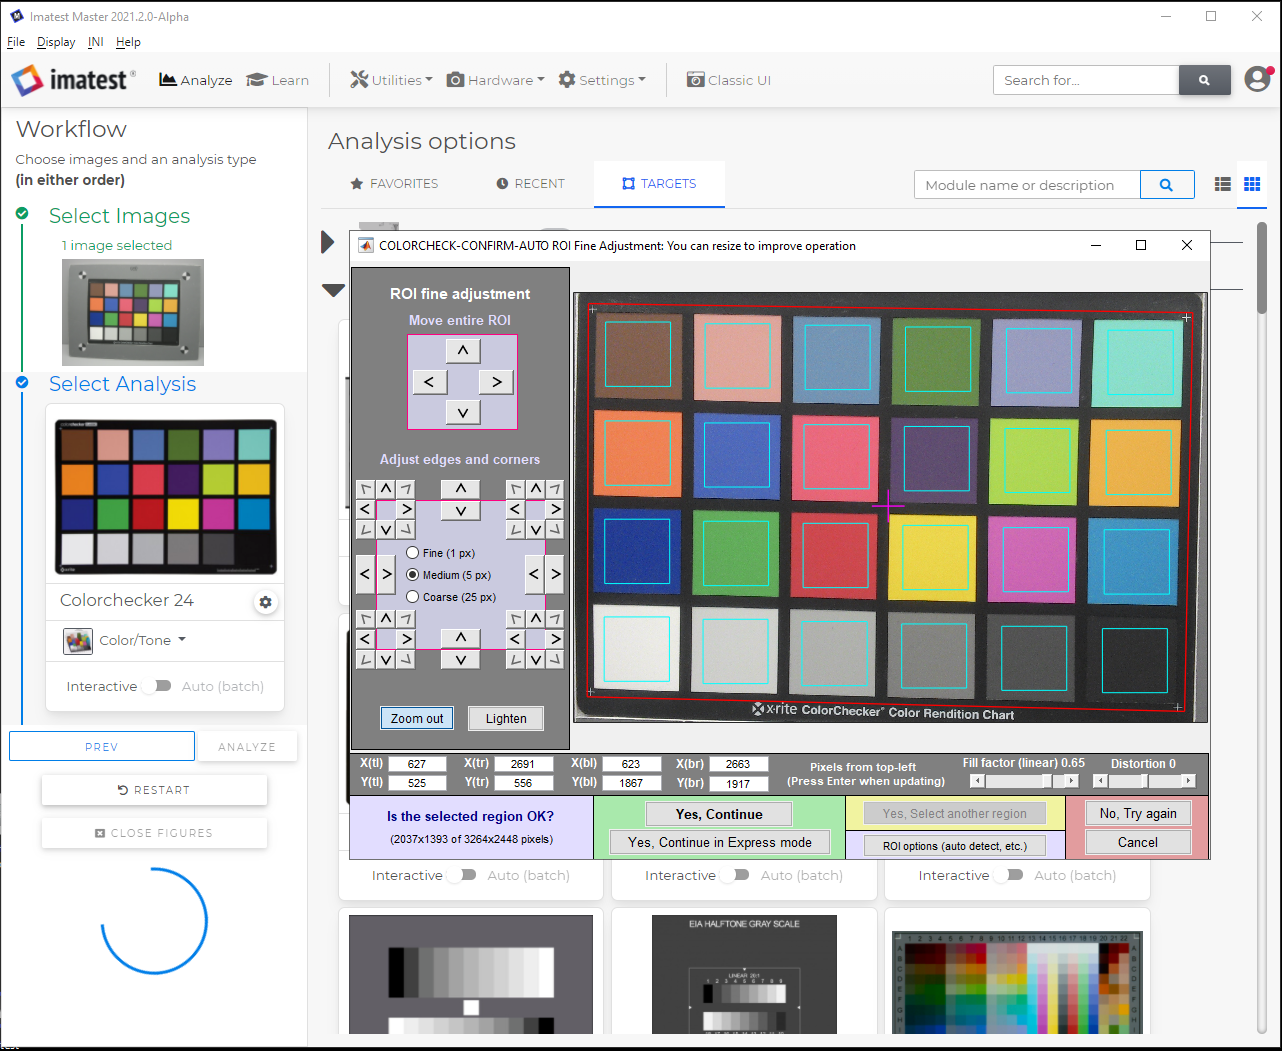1282x1051 pixels.
Task: Shift left edge of ROI leftward
Action: (x=365, y=574)
